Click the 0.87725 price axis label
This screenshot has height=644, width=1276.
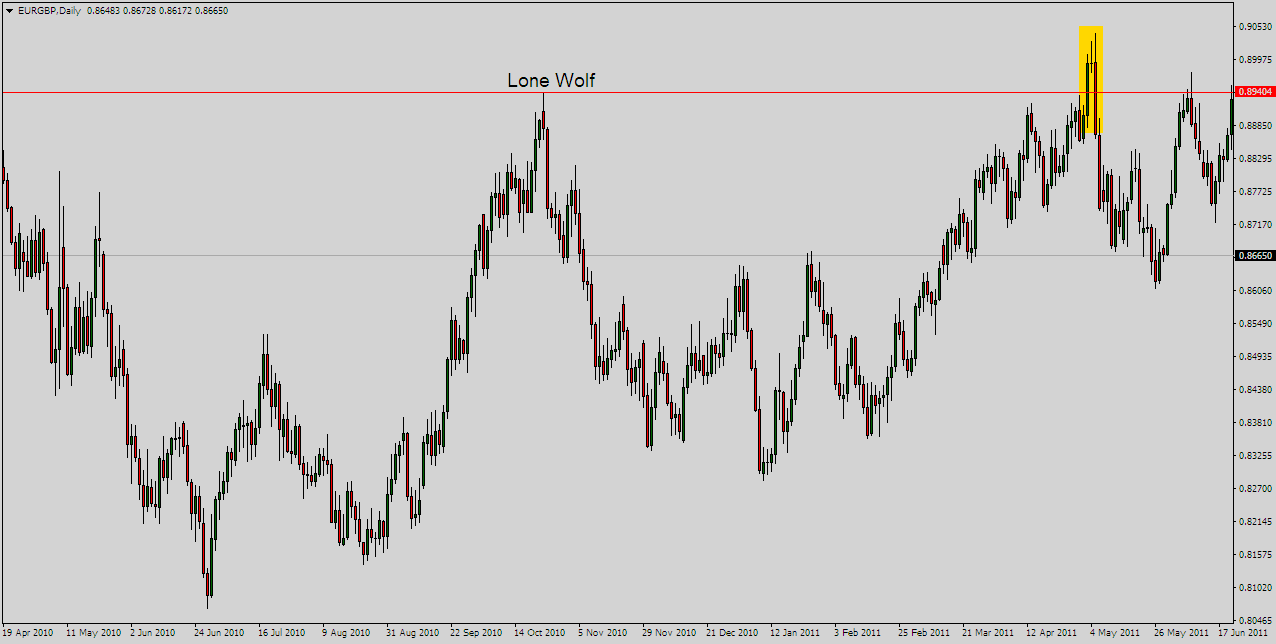click(1257, 191)
